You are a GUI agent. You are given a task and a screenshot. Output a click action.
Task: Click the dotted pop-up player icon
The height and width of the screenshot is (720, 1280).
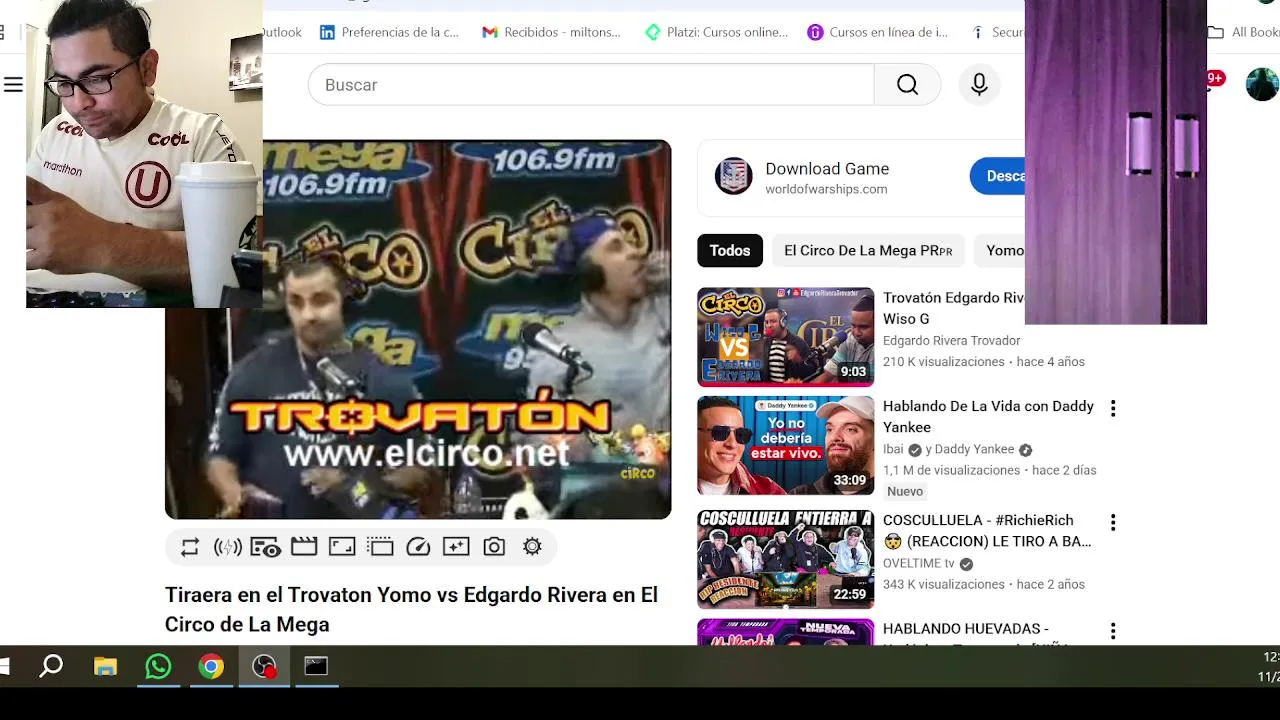click(x=380, y=547)
